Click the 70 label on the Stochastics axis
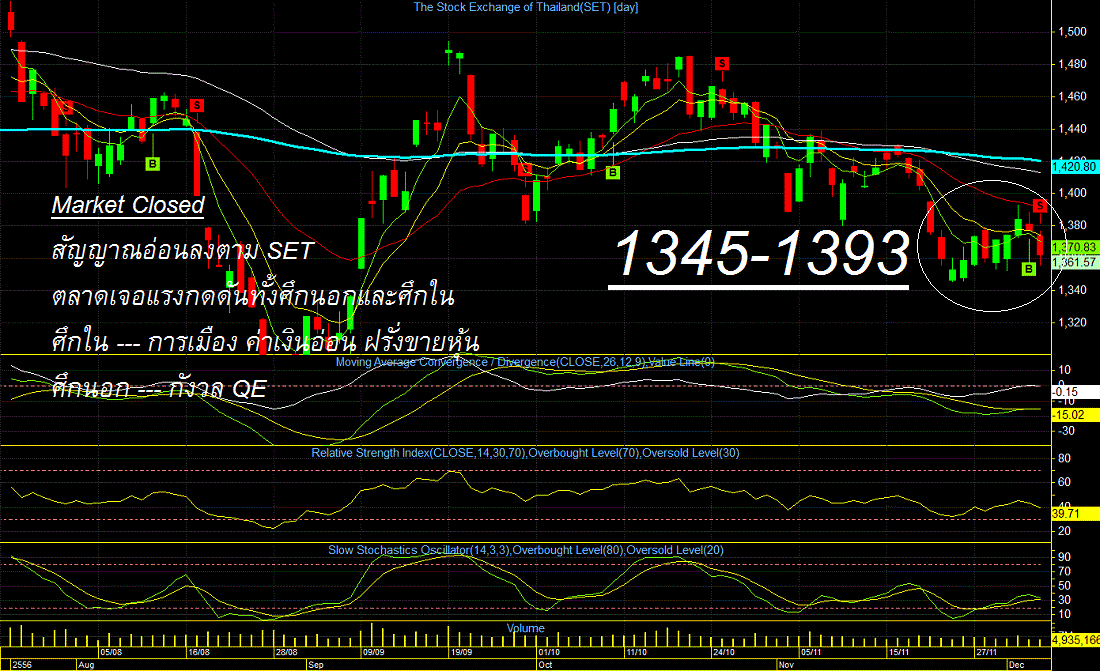 click(x=1064, y=571)
